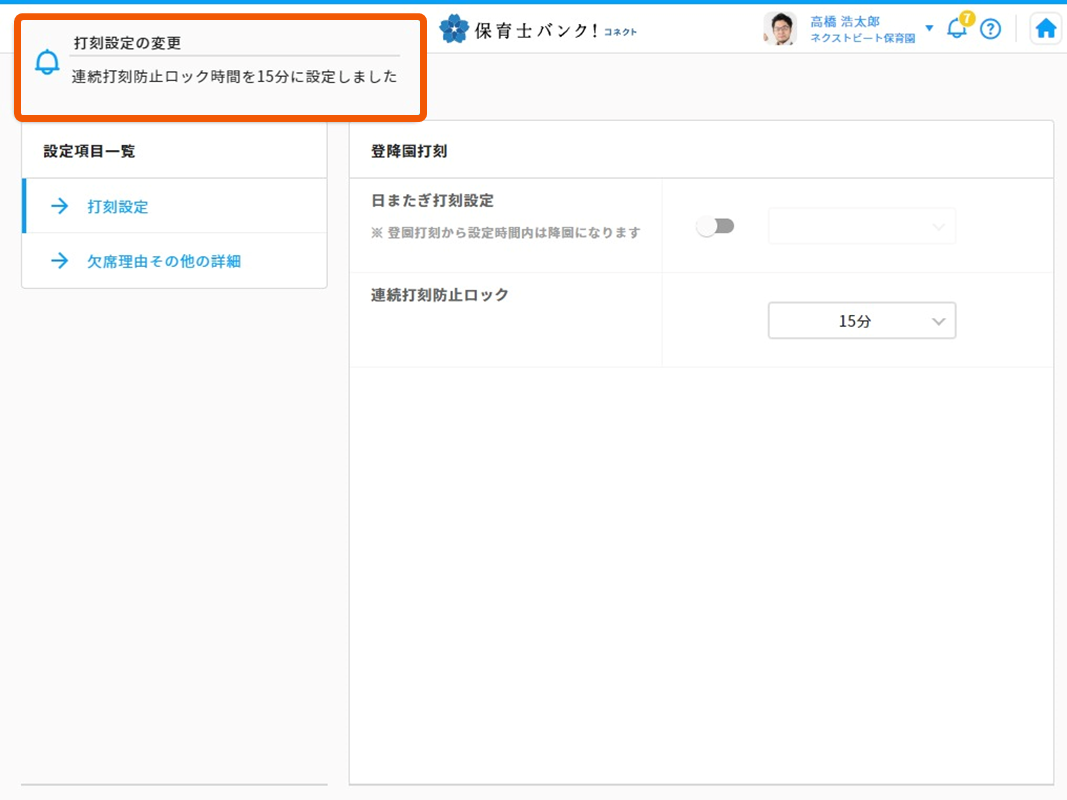Click the 保育士バンク! logo text
The image size is (1067, 800).
536,30
